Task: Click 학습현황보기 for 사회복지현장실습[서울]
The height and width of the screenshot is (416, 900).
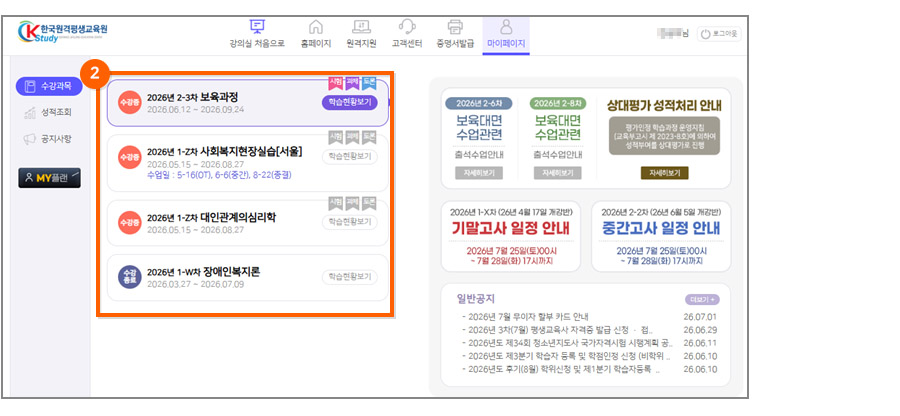Action: coord(350,156)
